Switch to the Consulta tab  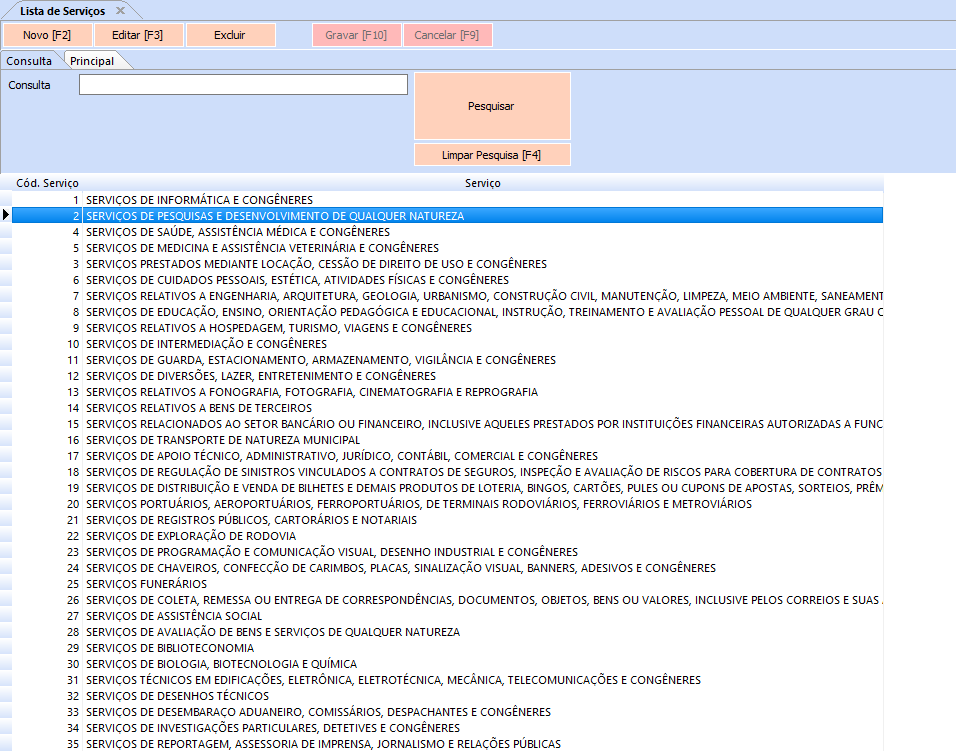30,61
